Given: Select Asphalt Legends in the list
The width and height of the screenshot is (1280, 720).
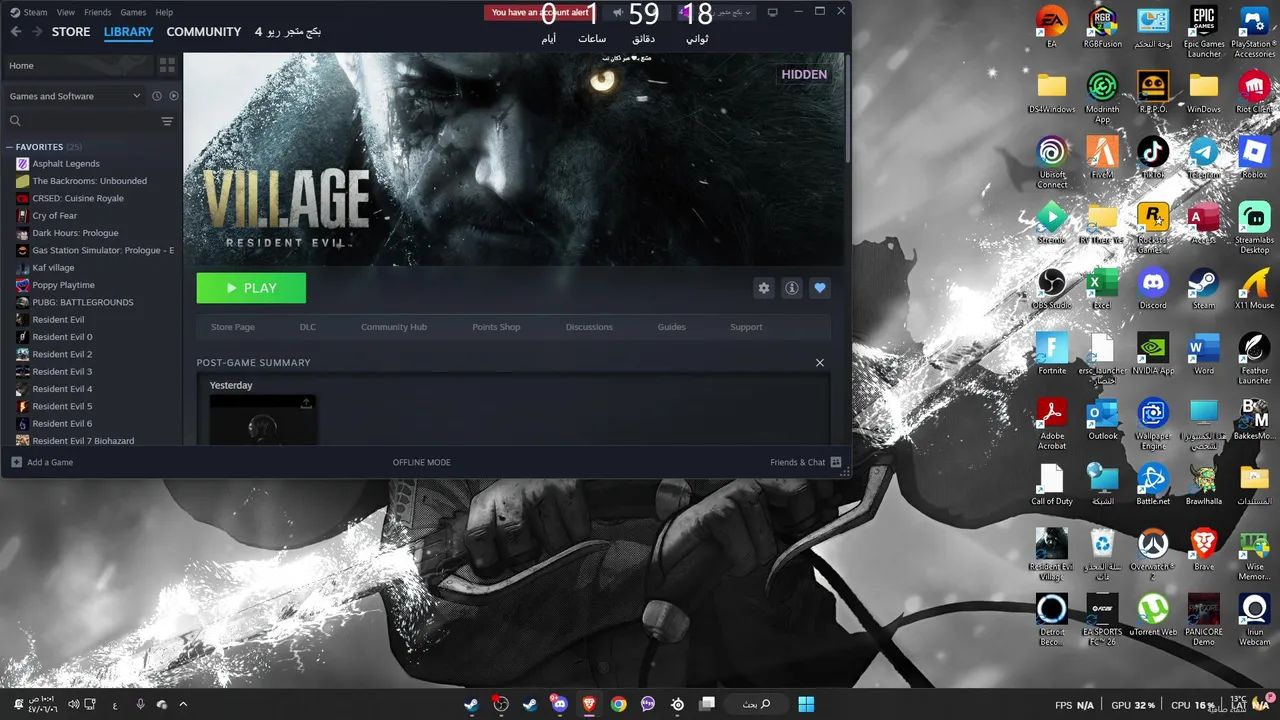Looking at the screenshot, I should point(66,164).
